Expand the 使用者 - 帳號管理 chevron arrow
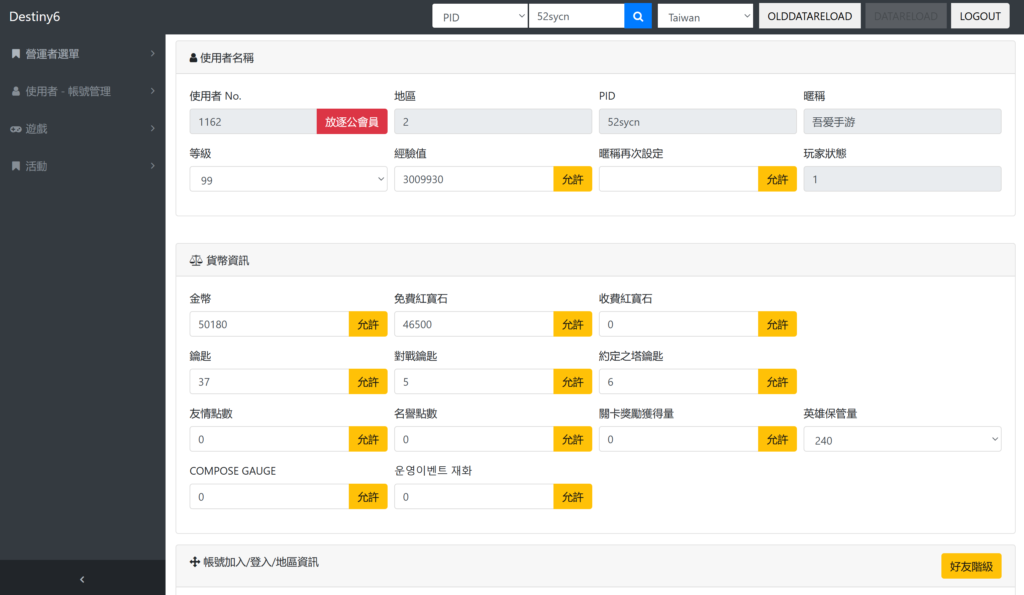Image resolution: width=1024 pixels, height=595 pixels. (x=152, y=91)
